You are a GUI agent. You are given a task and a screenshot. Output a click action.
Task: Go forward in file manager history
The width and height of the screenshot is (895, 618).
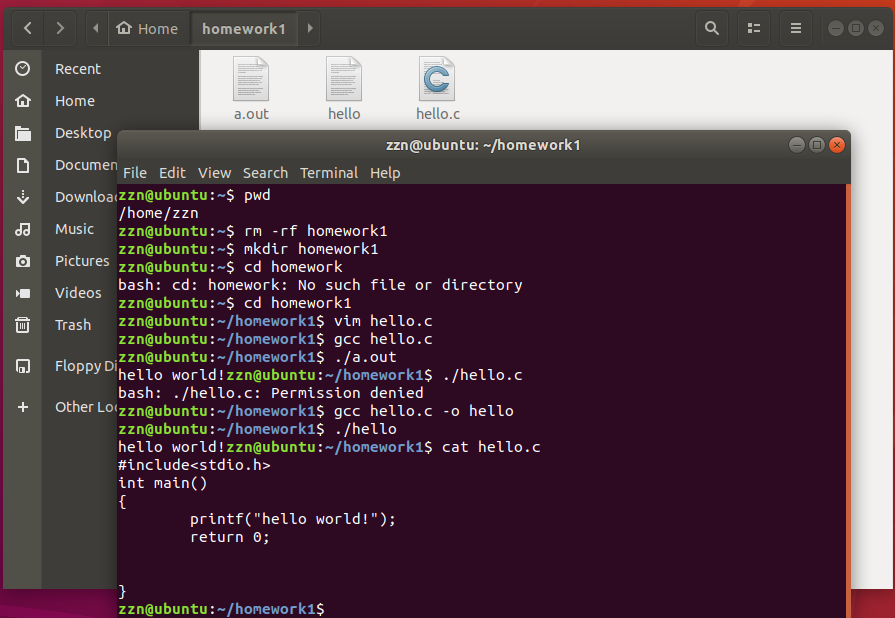(60, 28)
